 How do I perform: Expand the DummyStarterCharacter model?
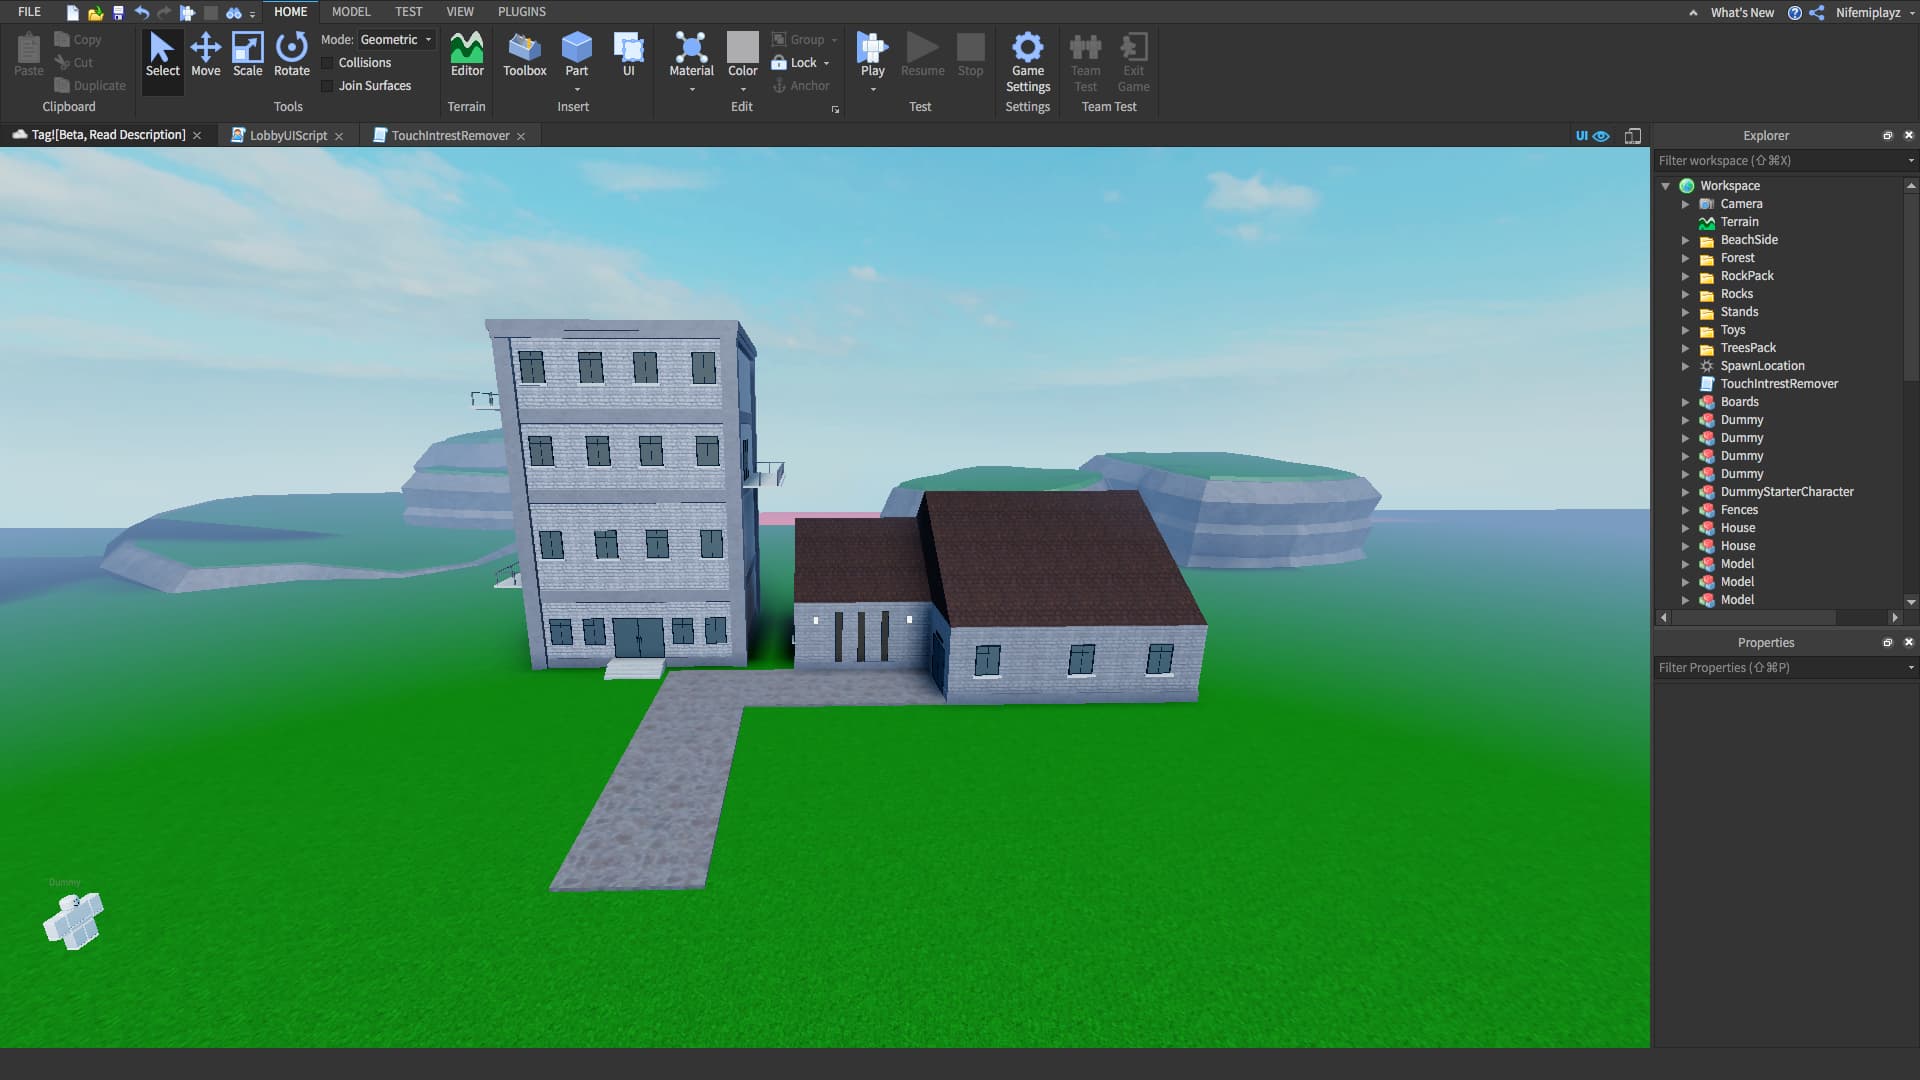pyautogui.click(x=1687, y=492)
